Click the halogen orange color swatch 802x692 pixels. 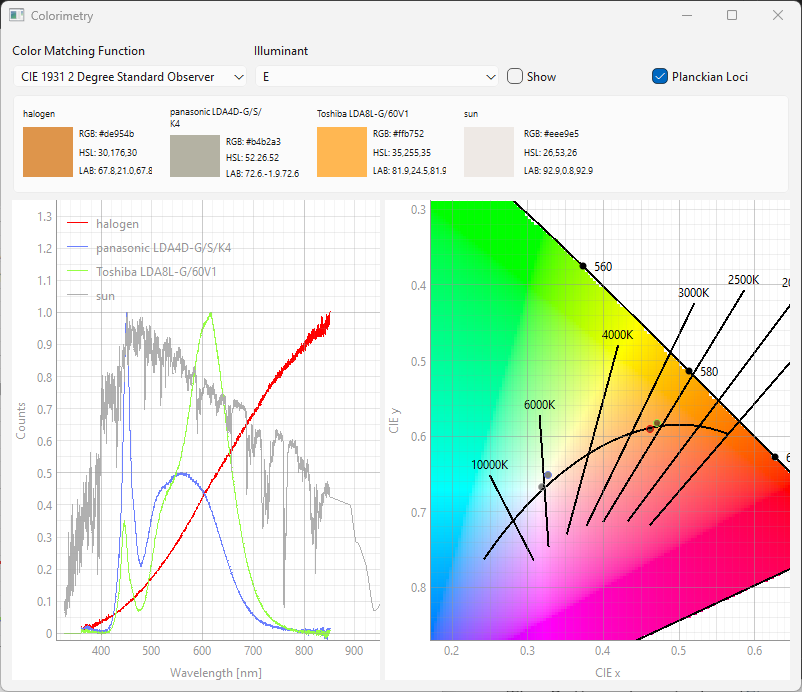pyautogui.click(x=47, y=152)
